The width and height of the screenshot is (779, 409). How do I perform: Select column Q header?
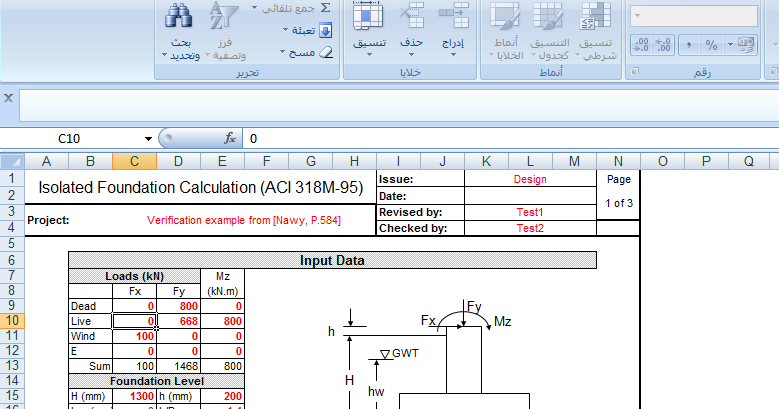coord(749,161)
